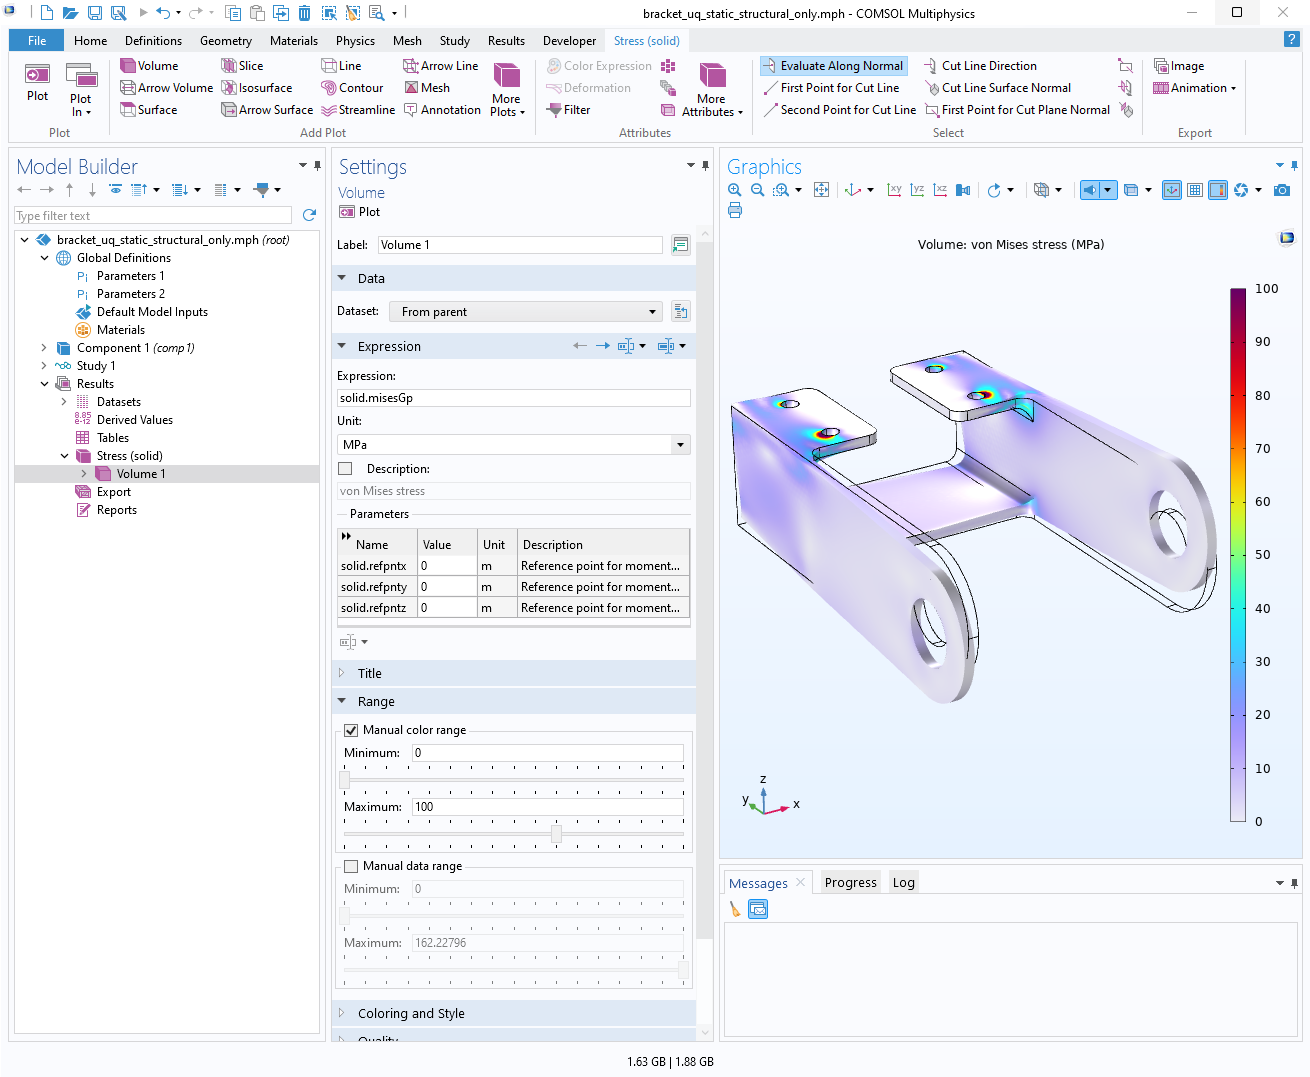The height and width of the screenshot is (1077, 1310).
Task: Click the Plot button in Settings
Action: (360, 212)
